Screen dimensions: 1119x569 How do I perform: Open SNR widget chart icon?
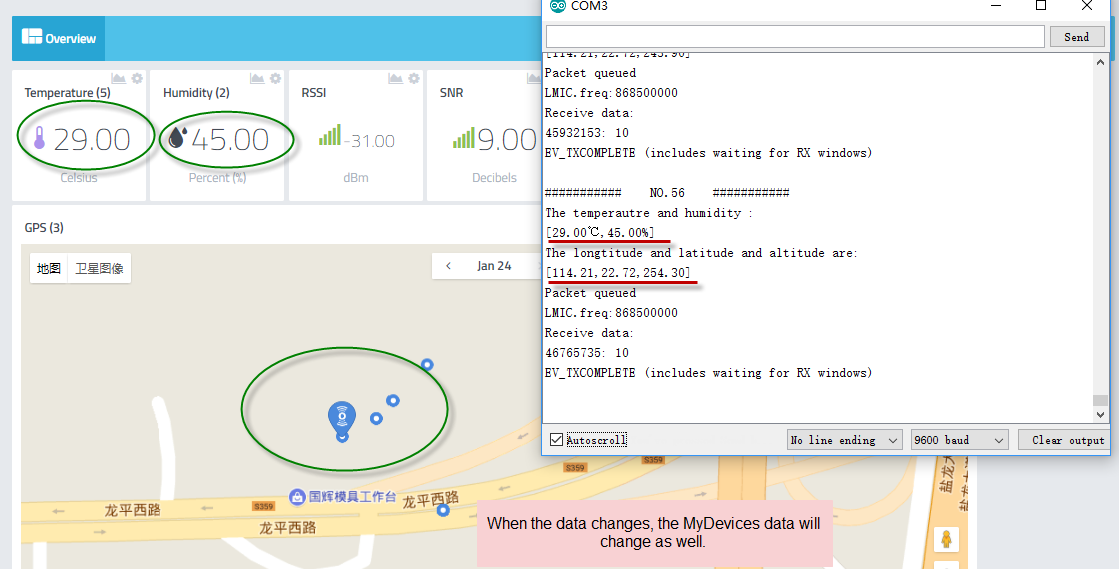(x=534, y=78)
